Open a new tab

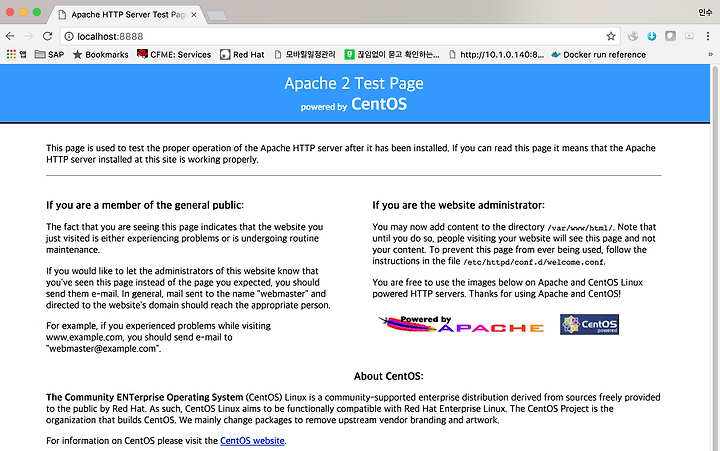point(216,16)
